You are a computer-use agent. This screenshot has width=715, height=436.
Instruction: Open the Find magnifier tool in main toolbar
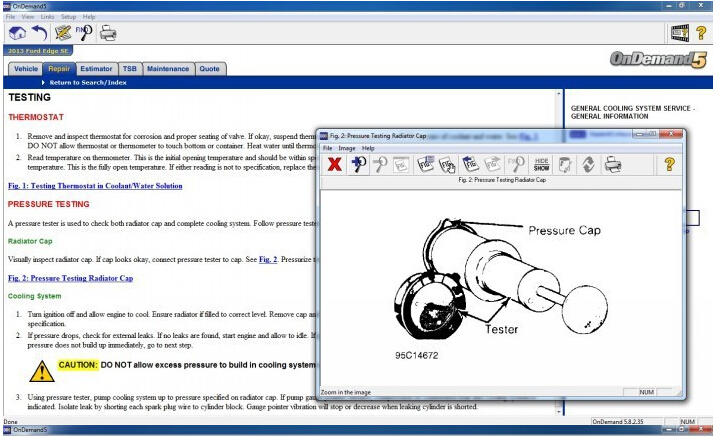click(x=84, y=33)
